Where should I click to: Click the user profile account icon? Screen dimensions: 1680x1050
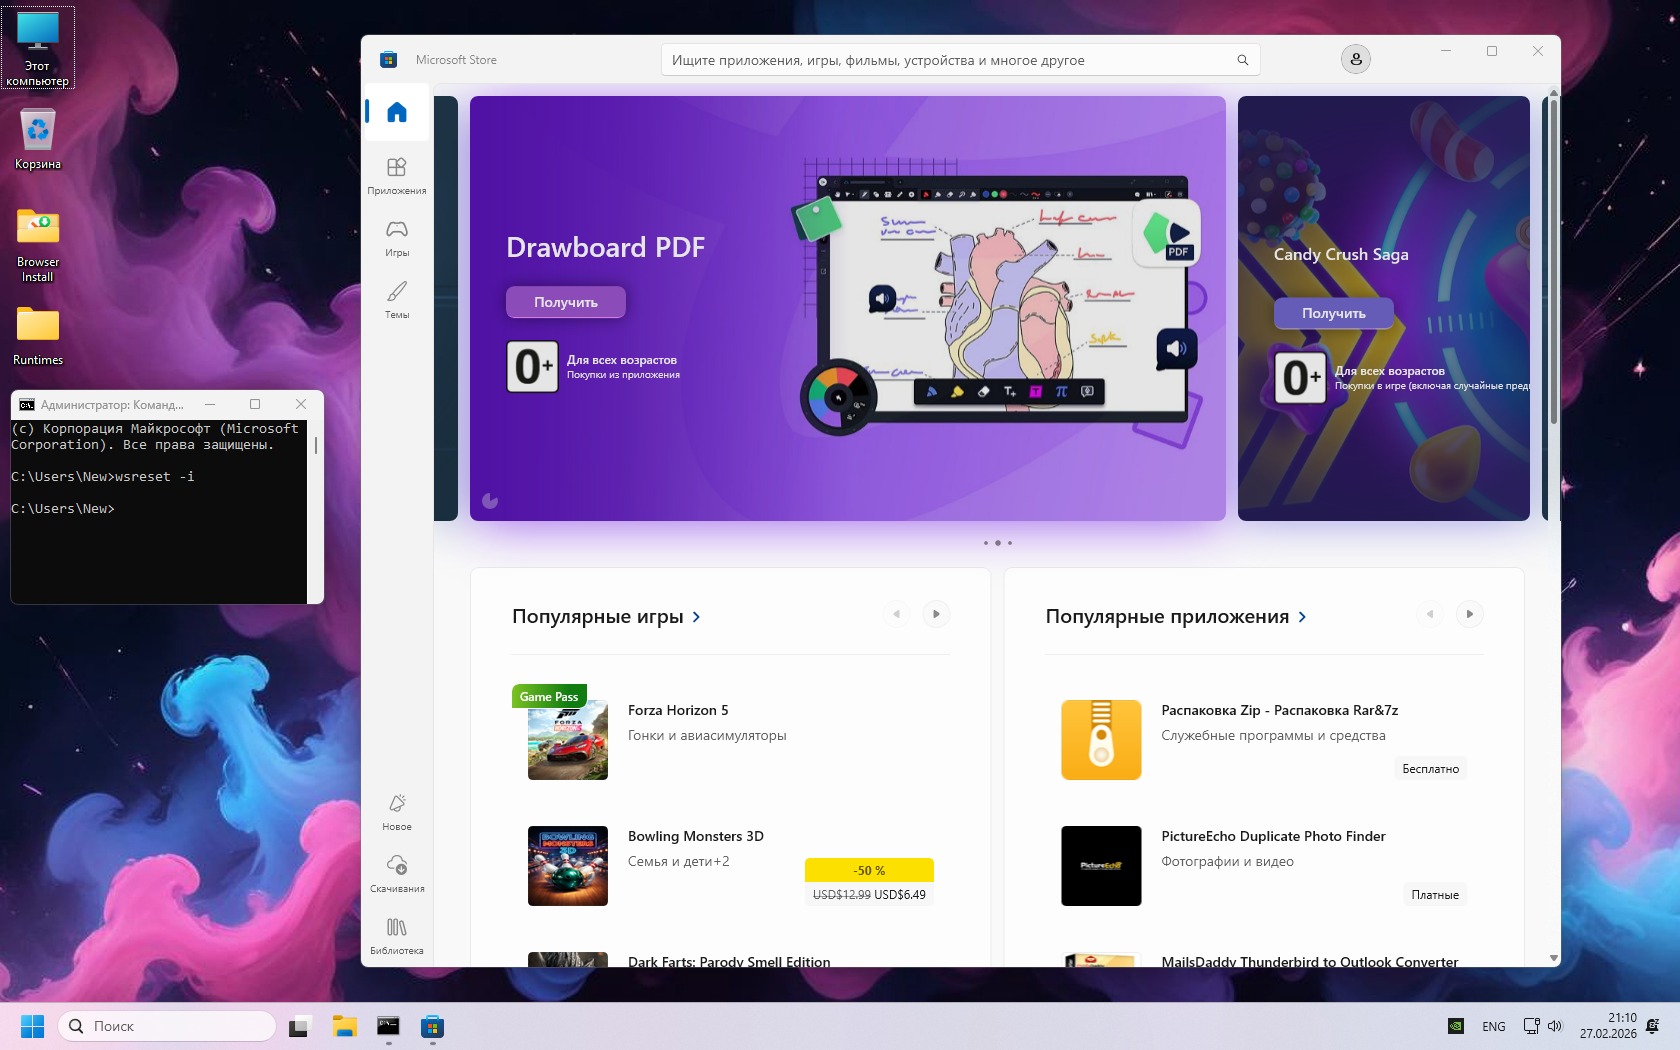1355,59
